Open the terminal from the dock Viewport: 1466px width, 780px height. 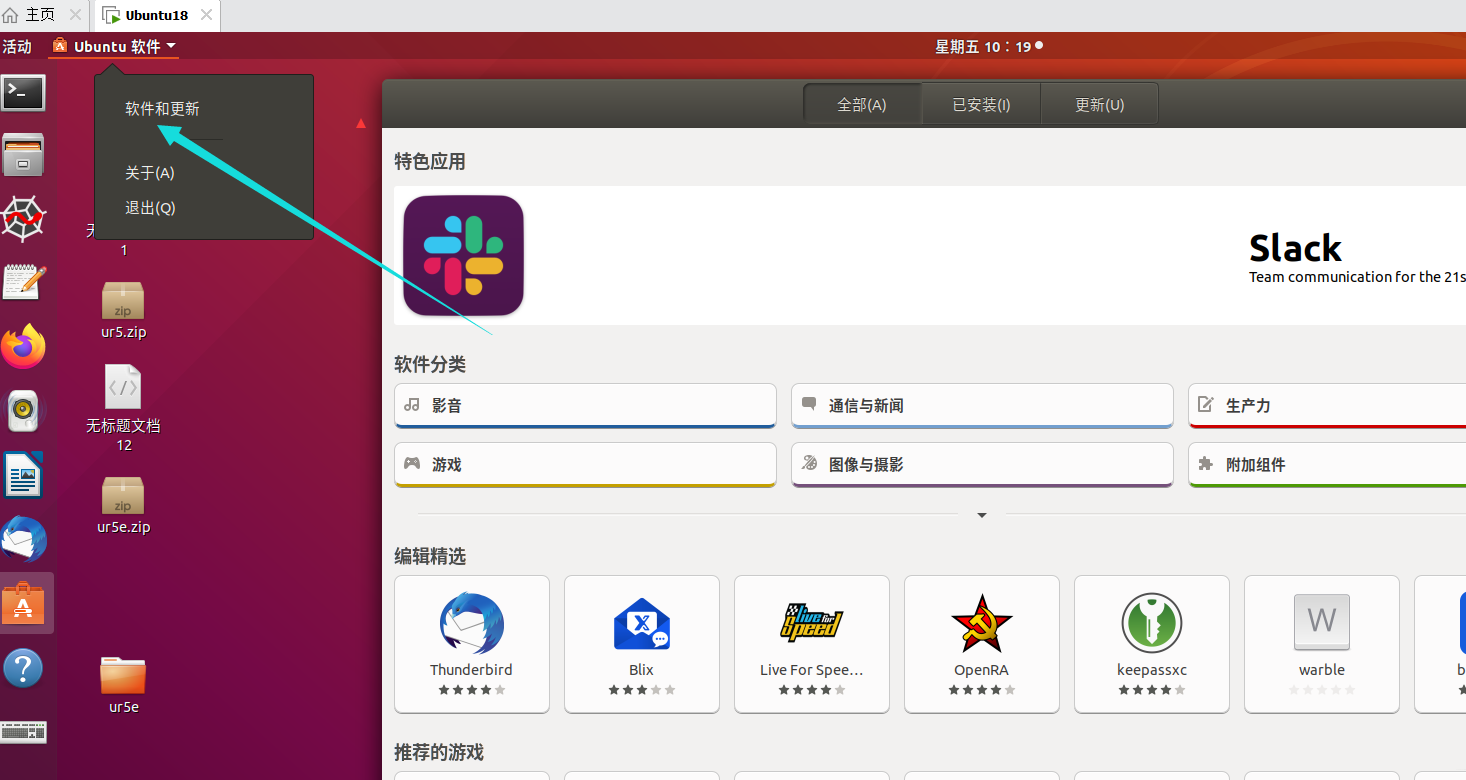click(x=23, y=93)
